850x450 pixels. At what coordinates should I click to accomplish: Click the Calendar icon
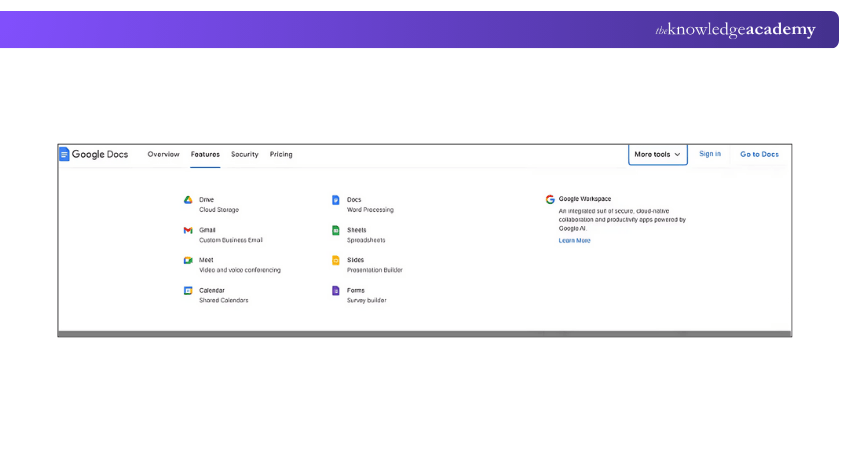coord(188,291)
